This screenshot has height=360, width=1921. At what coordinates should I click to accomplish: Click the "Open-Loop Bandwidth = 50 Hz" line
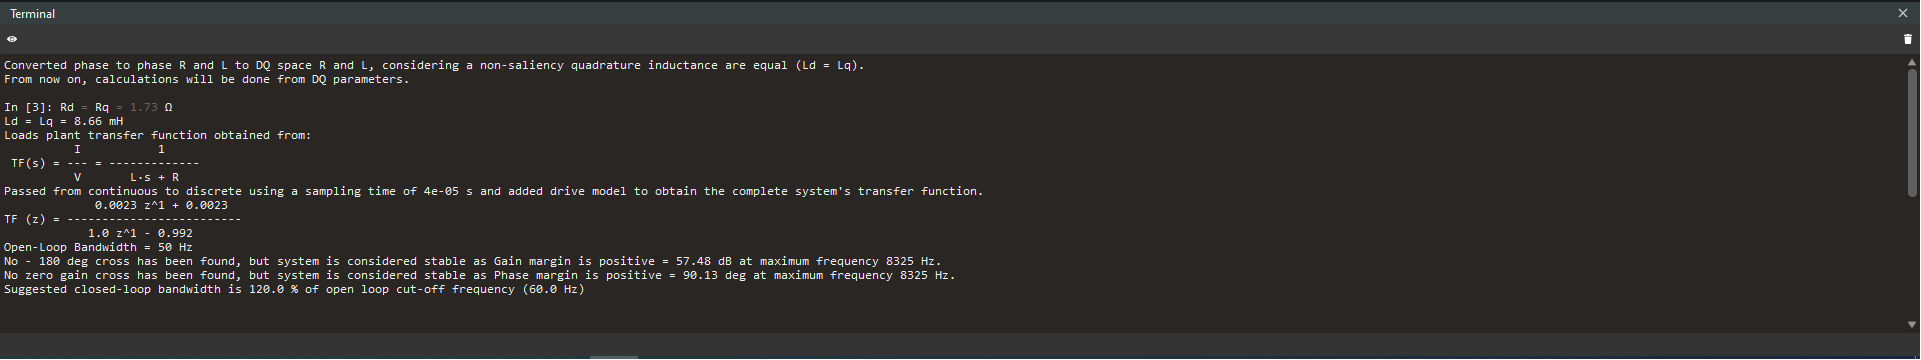pyautogui.click(x=98, y=247)
